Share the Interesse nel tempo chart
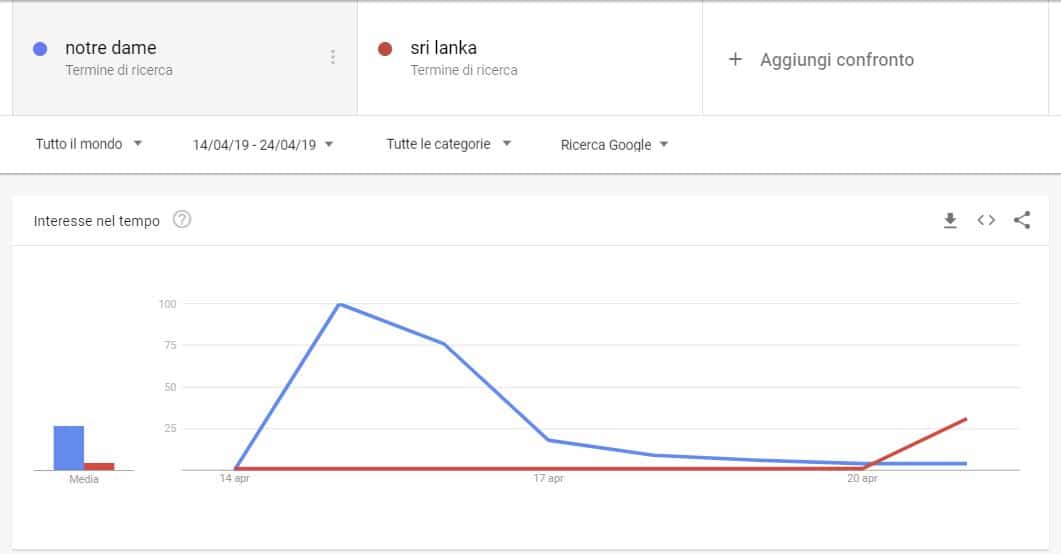The image size is (1061, 554). [x=1021, y=221]
